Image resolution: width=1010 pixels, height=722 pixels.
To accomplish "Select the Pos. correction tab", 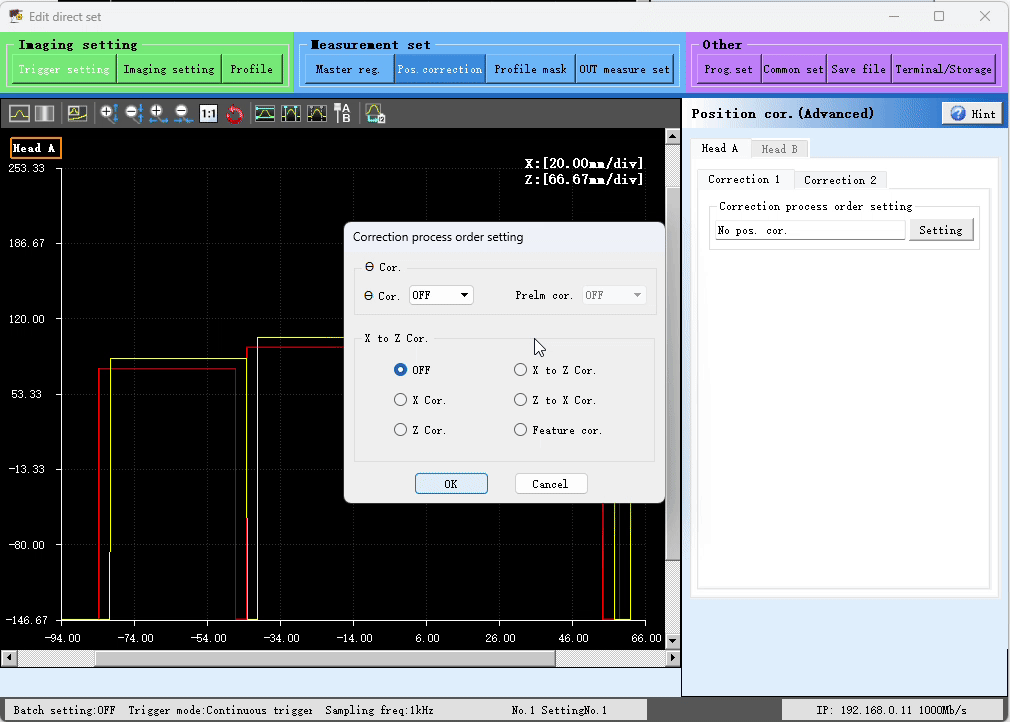I will pyautogui.click(x=439, y=69).
